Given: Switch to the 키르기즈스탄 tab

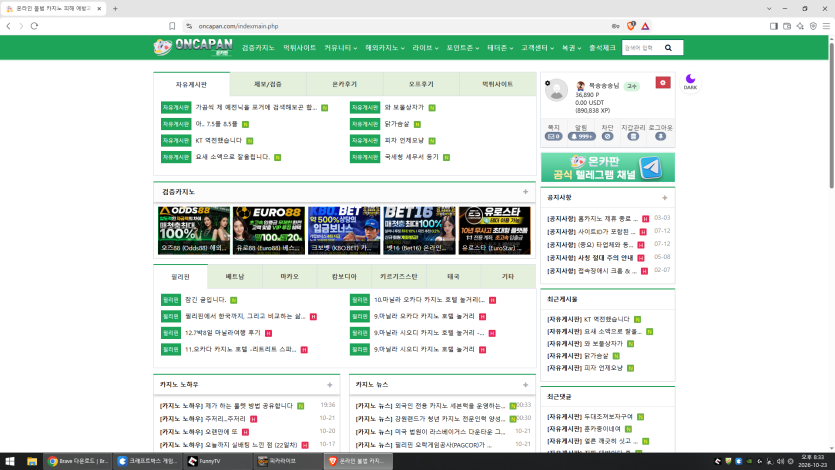Looking at the screenshot, I should point(398,277).
